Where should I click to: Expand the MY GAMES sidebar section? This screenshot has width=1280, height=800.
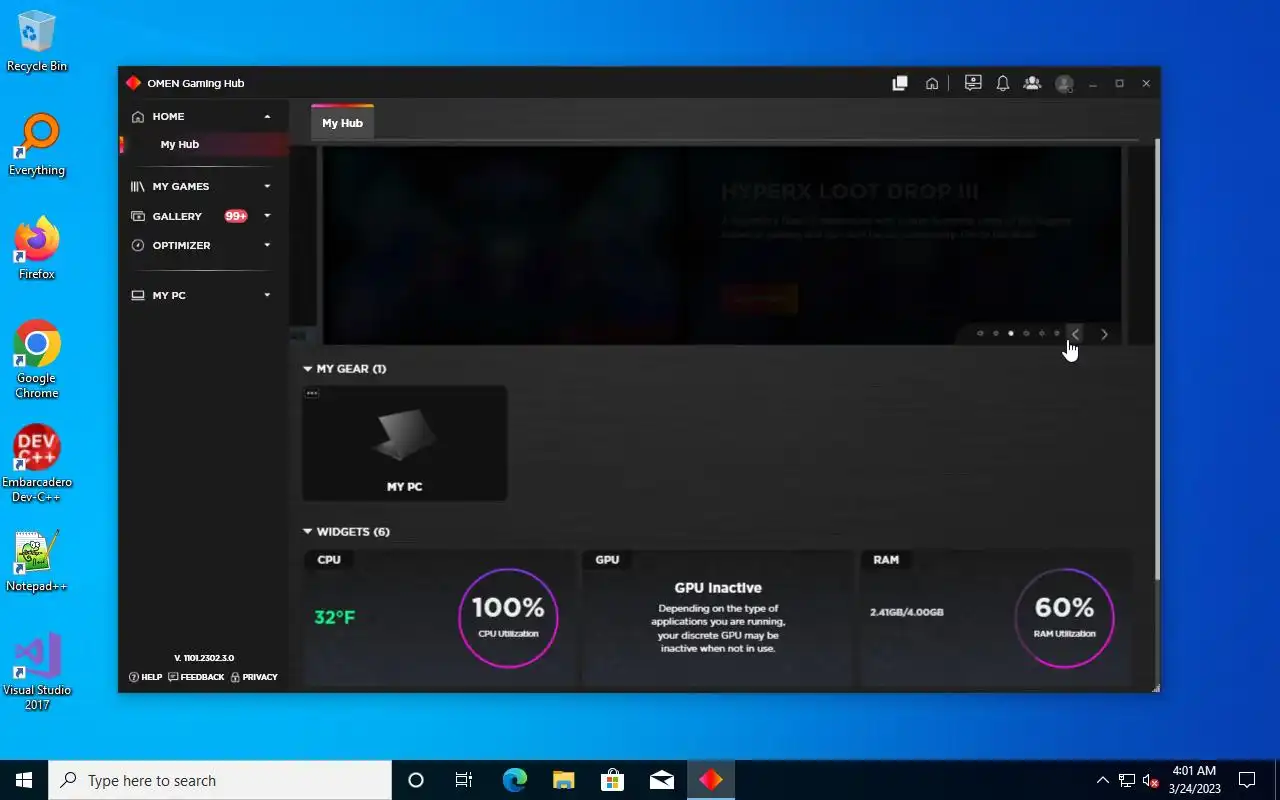267,186
